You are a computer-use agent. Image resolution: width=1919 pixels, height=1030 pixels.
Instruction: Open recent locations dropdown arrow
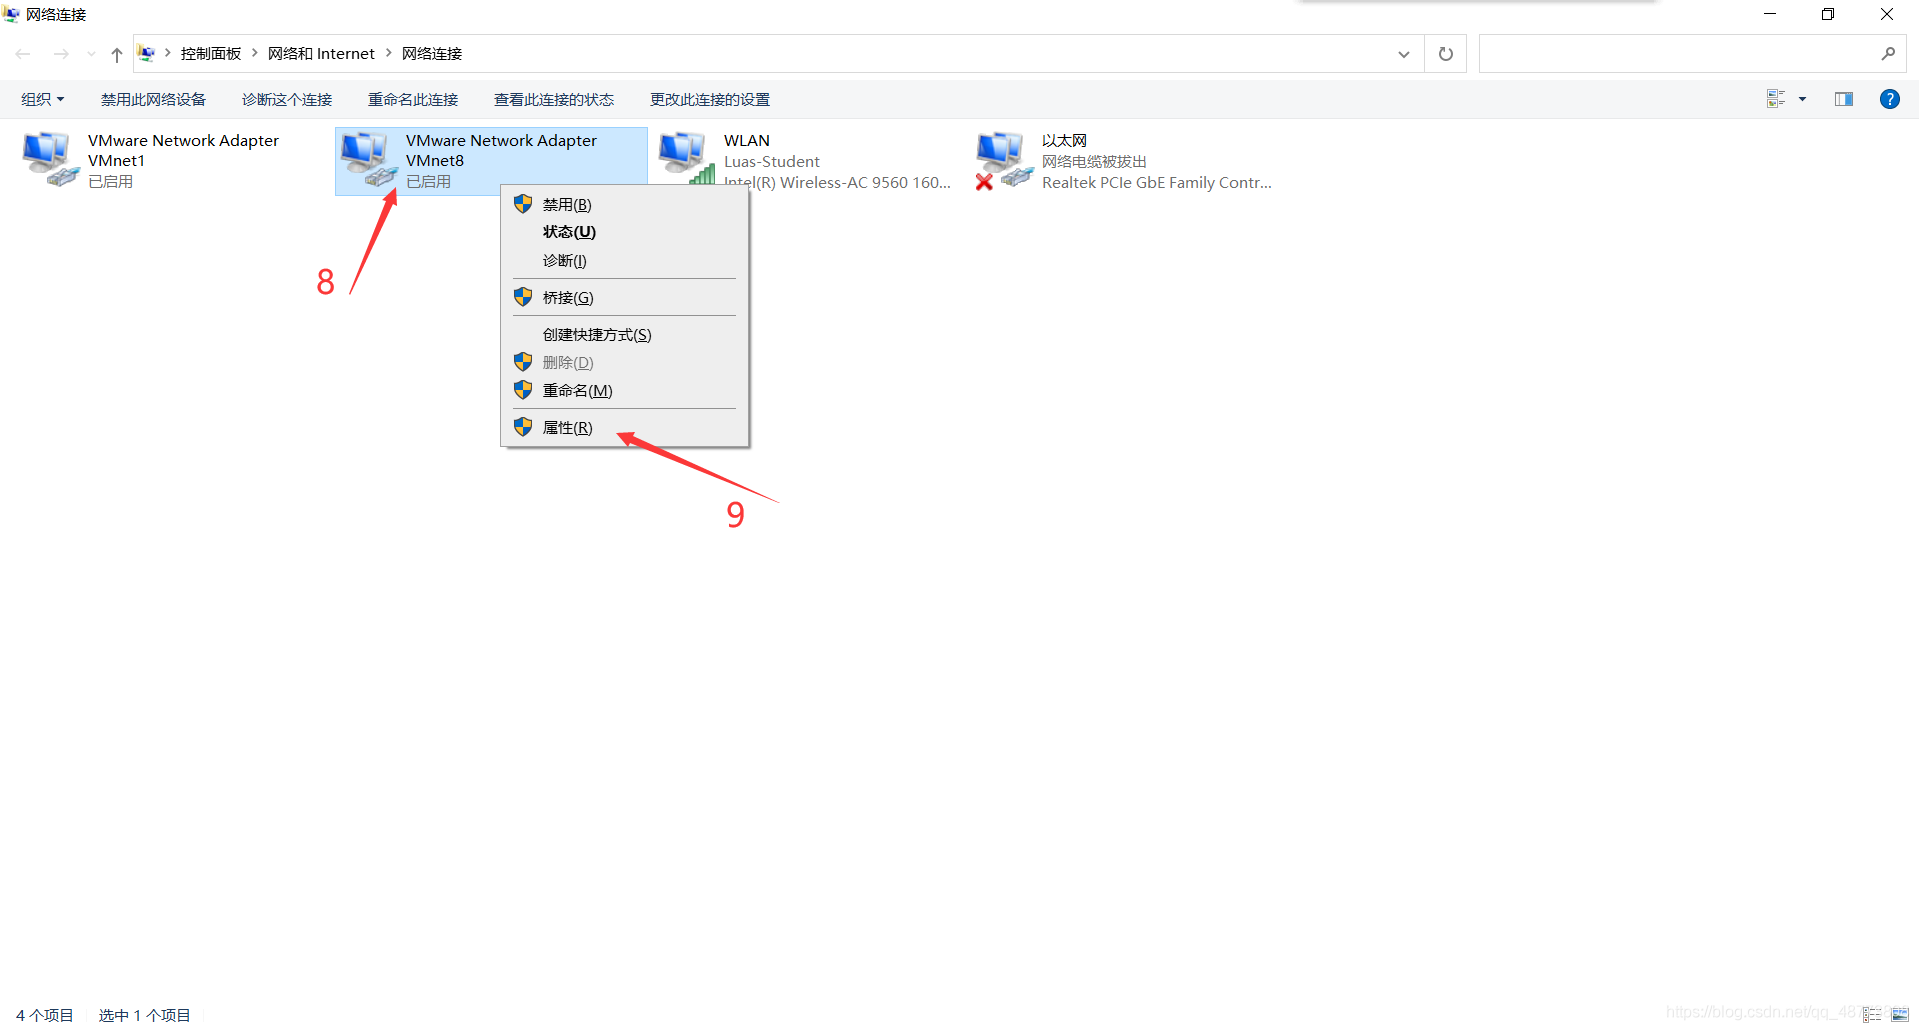pyautogui.click(x=91, y=54)
